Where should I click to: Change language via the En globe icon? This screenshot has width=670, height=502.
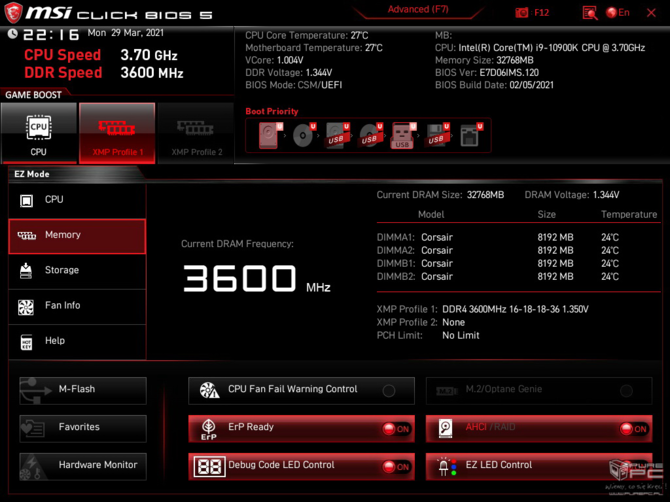618,13
